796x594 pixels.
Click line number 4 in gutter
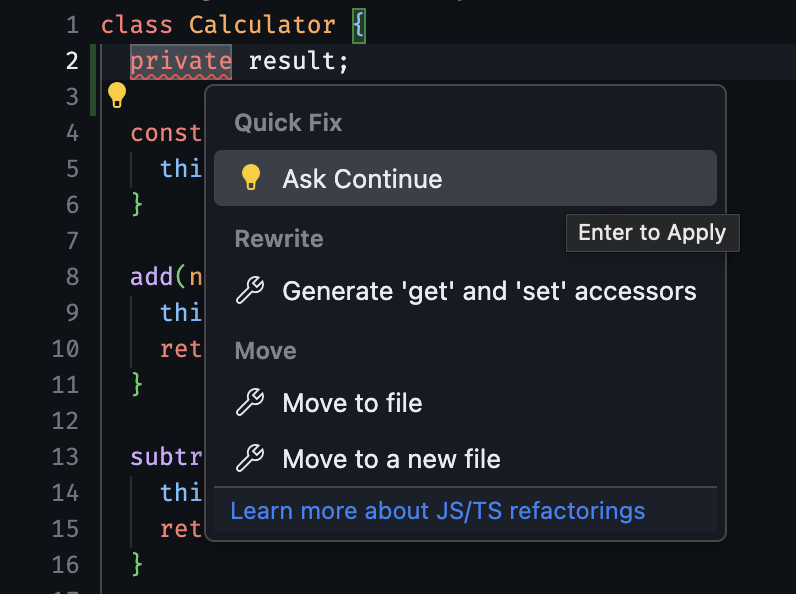[70, 132]
